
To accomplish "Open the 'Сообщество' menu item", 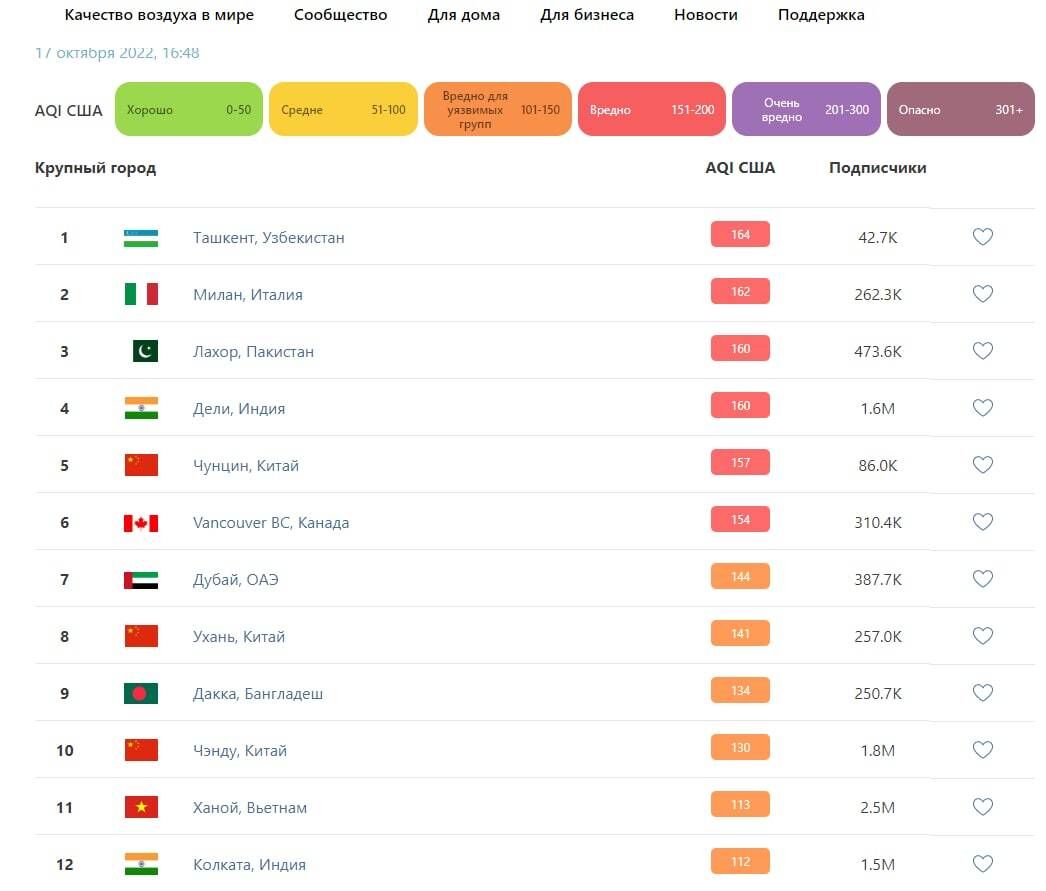I will click(x=340, y=15).
